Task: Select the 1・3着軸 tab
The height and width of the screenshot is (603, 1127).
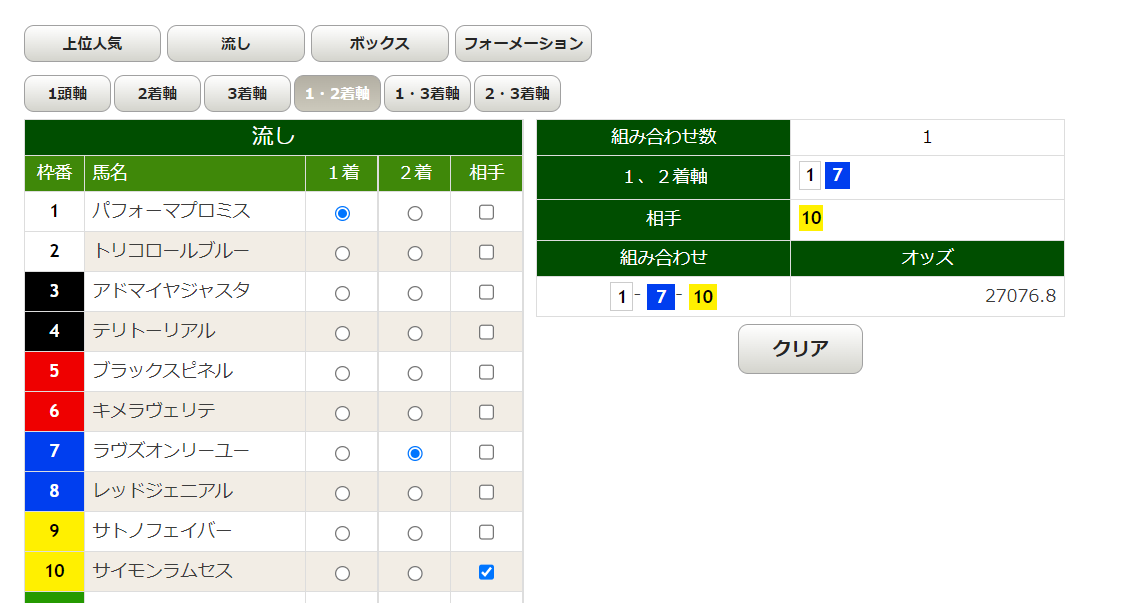Action: coord(427,94)
